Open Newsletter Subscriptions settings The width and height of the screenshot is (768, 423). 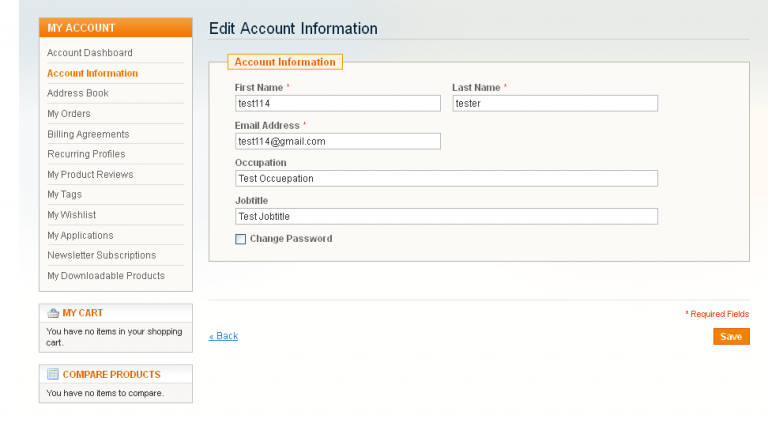101,256
